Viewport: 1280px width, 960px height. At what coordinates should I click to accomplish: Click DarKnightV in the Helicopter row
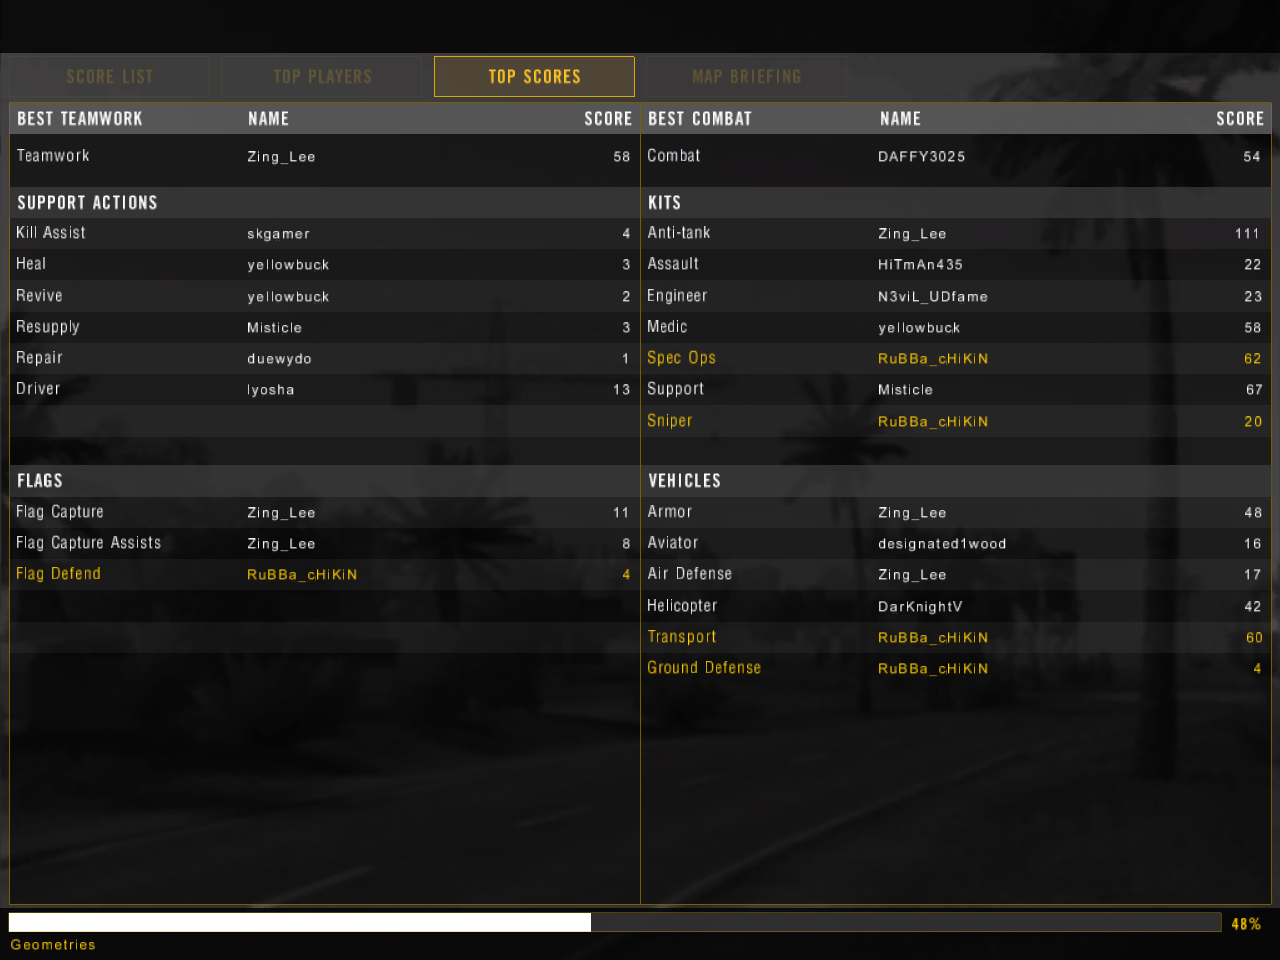point(919,607)
